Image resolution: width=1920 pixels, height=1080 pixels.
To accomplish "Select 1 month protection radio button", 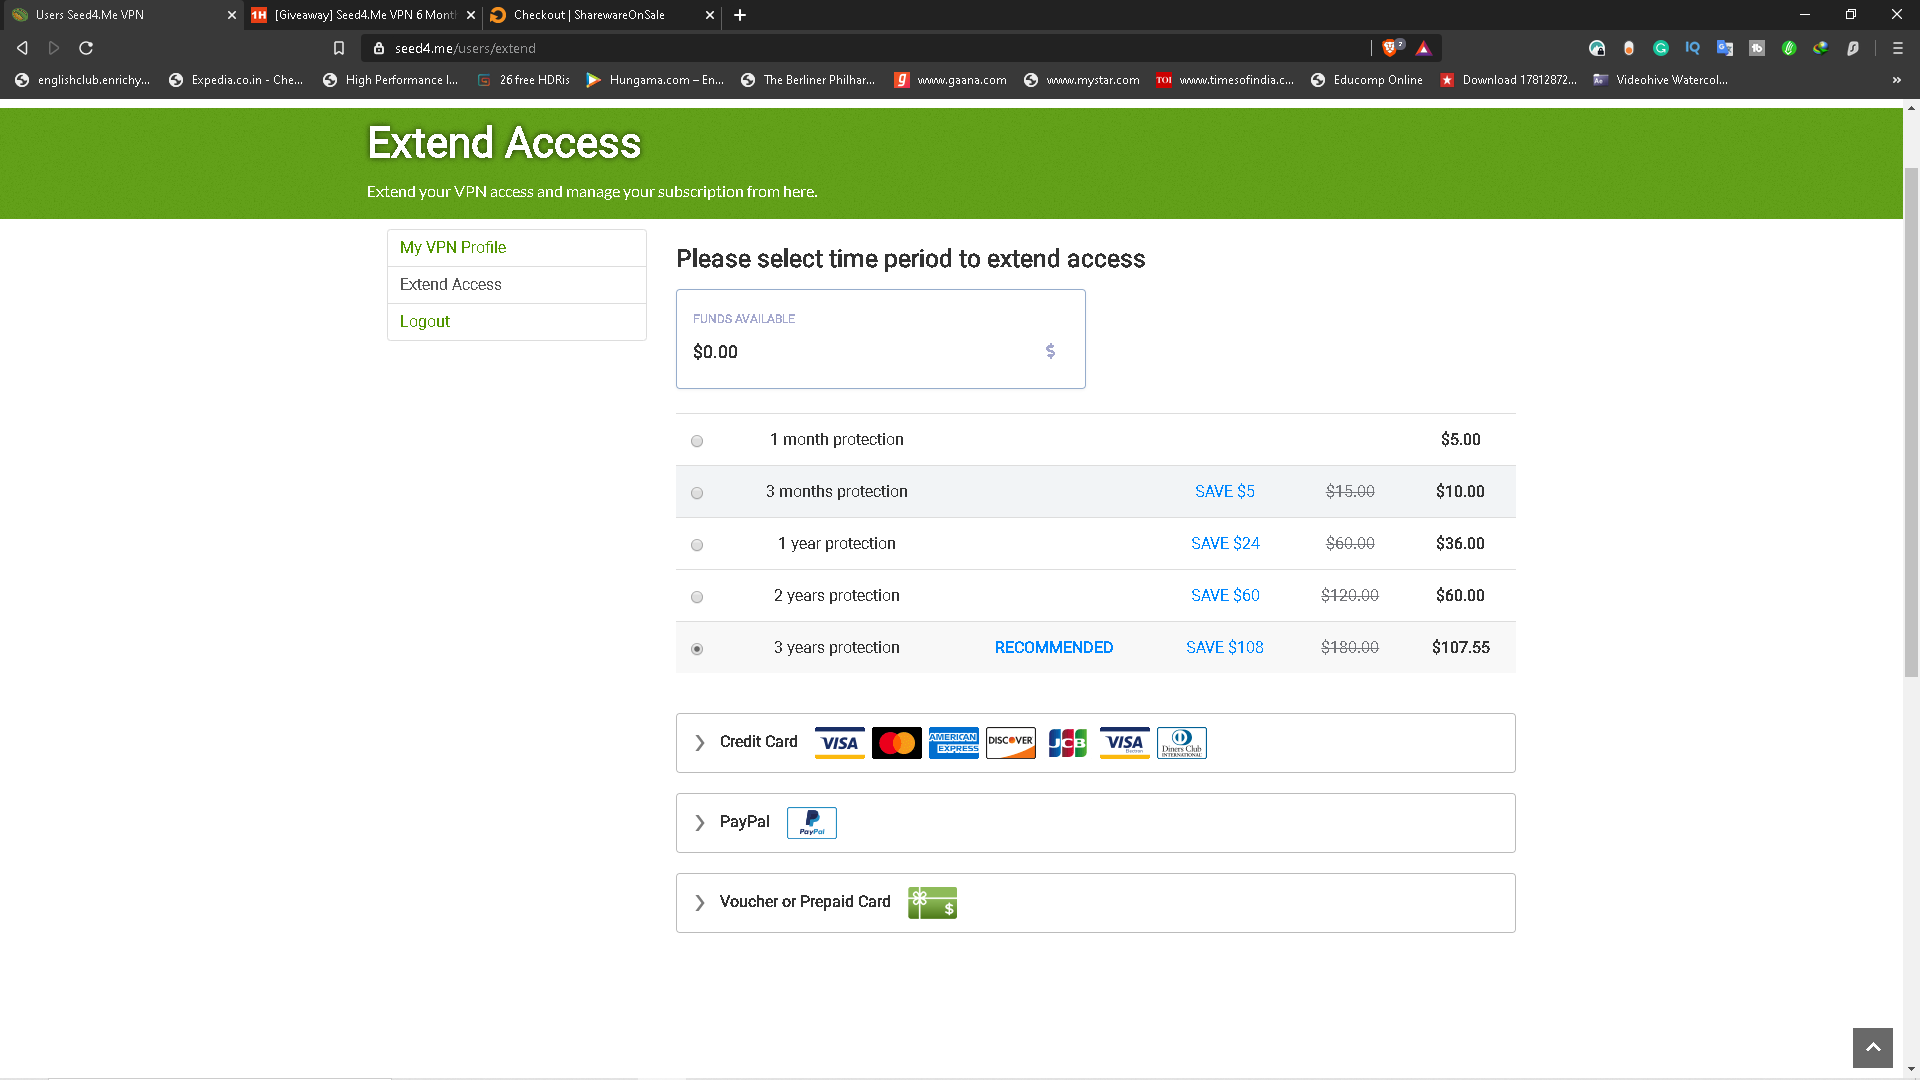I will pos(697,441).
